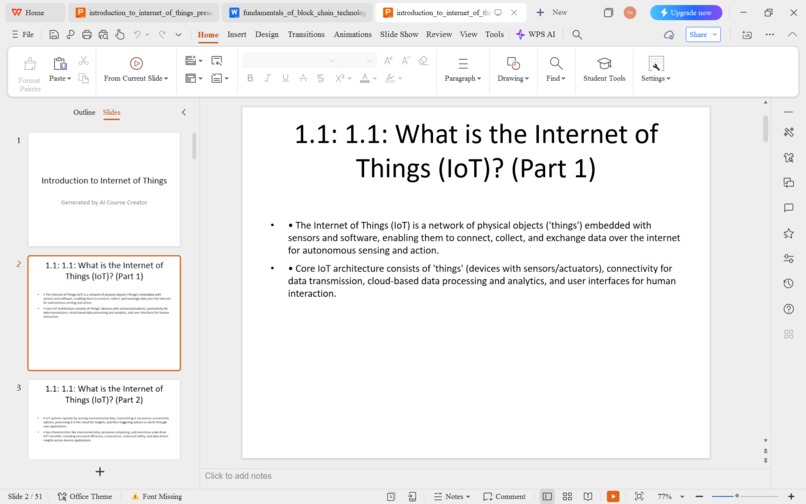Click the Print icon in quick access toolbar
806x504 pixels.
click(x=87, y=34)
